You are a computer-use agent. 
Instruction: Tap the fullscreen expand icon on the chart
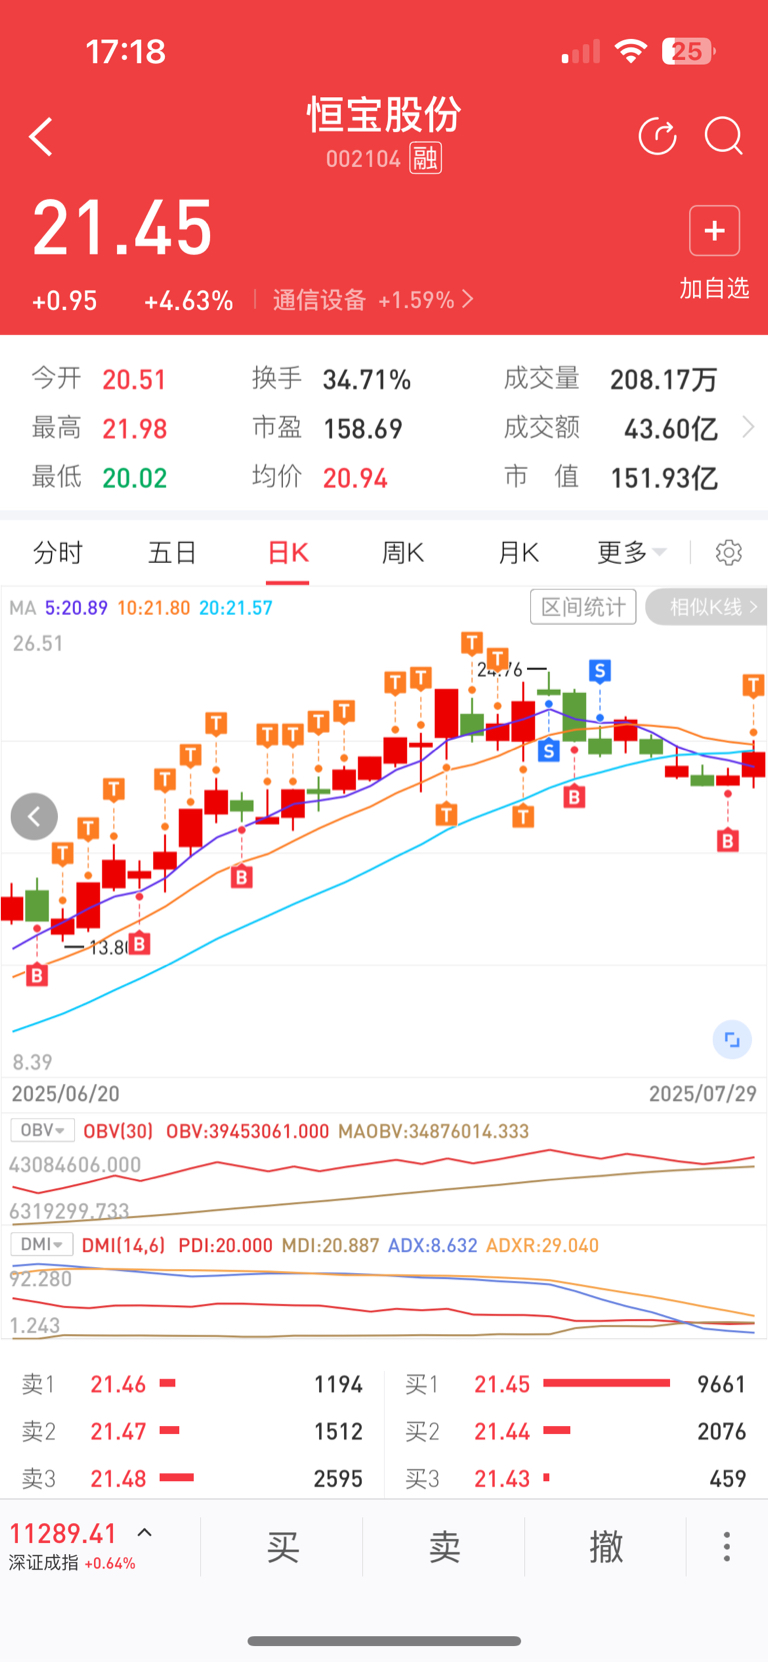pos(732,1040)
